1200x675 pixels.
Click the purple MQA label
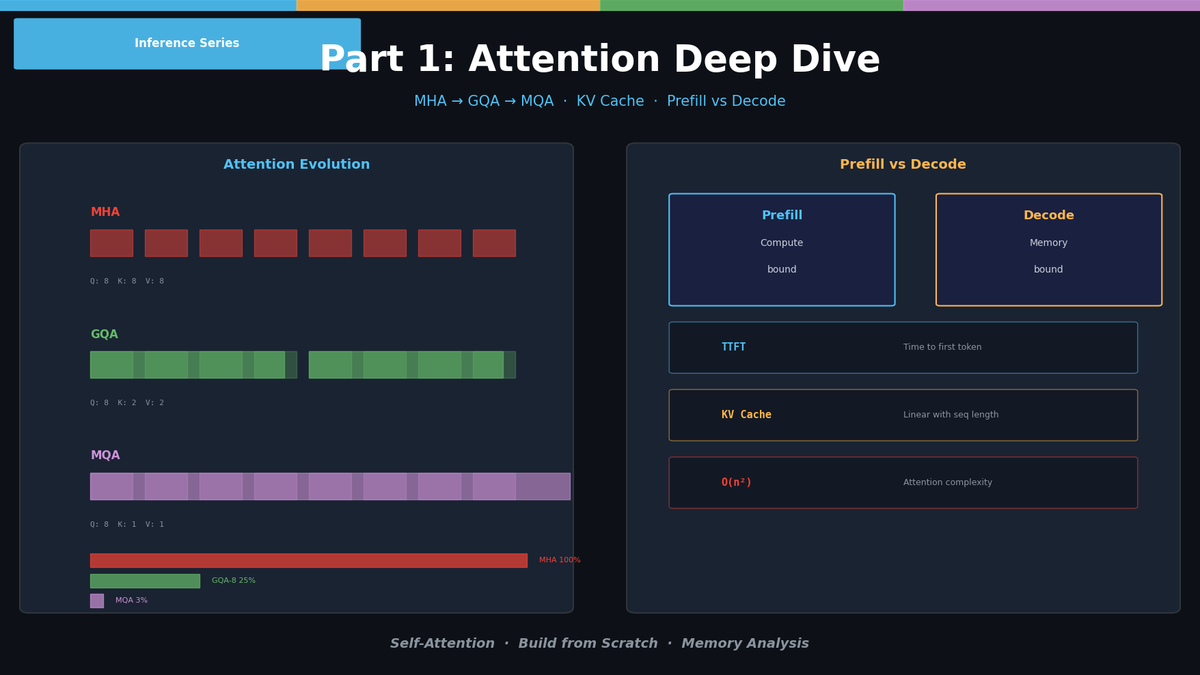coord(105,456)
